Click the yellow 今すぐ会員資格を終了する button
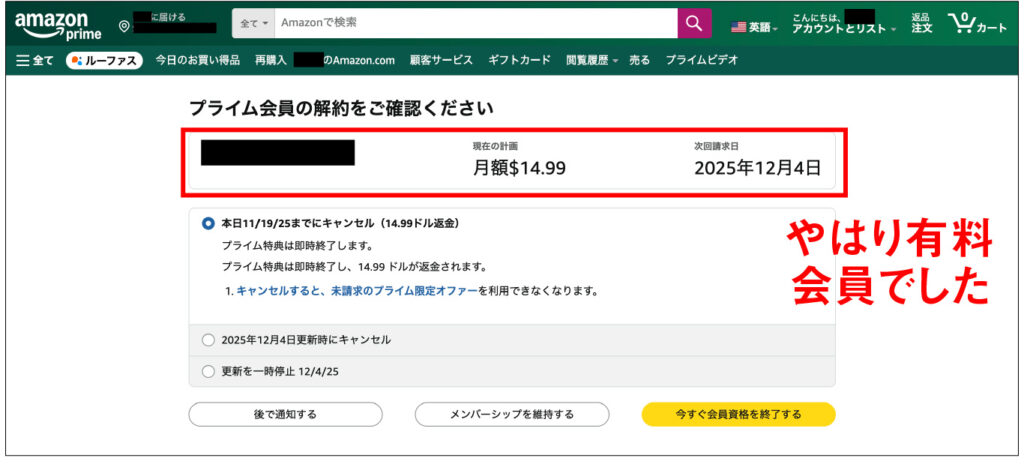Viewport: 1024px width, 467px height. tap(738, 414)
